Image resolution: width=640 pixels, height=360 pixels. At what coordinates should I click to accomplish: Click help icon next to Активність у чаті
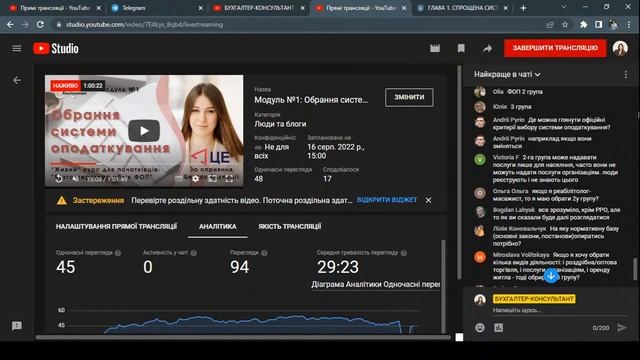point(194,253)
